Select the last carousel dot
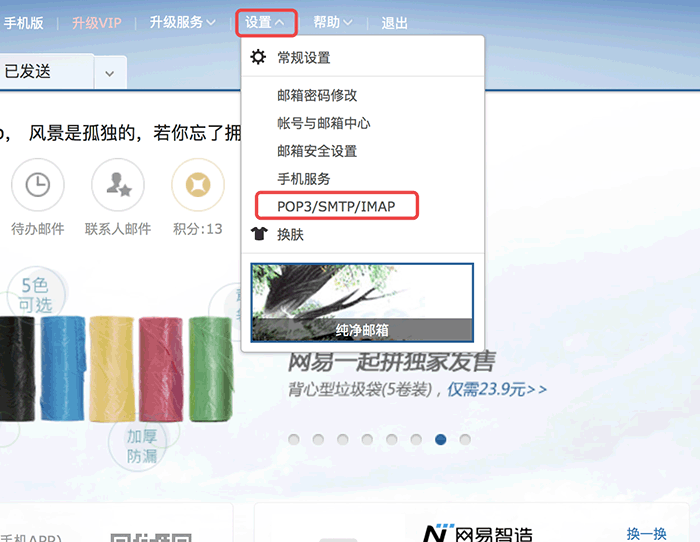 pyautogui.click(x=465, y=439)
